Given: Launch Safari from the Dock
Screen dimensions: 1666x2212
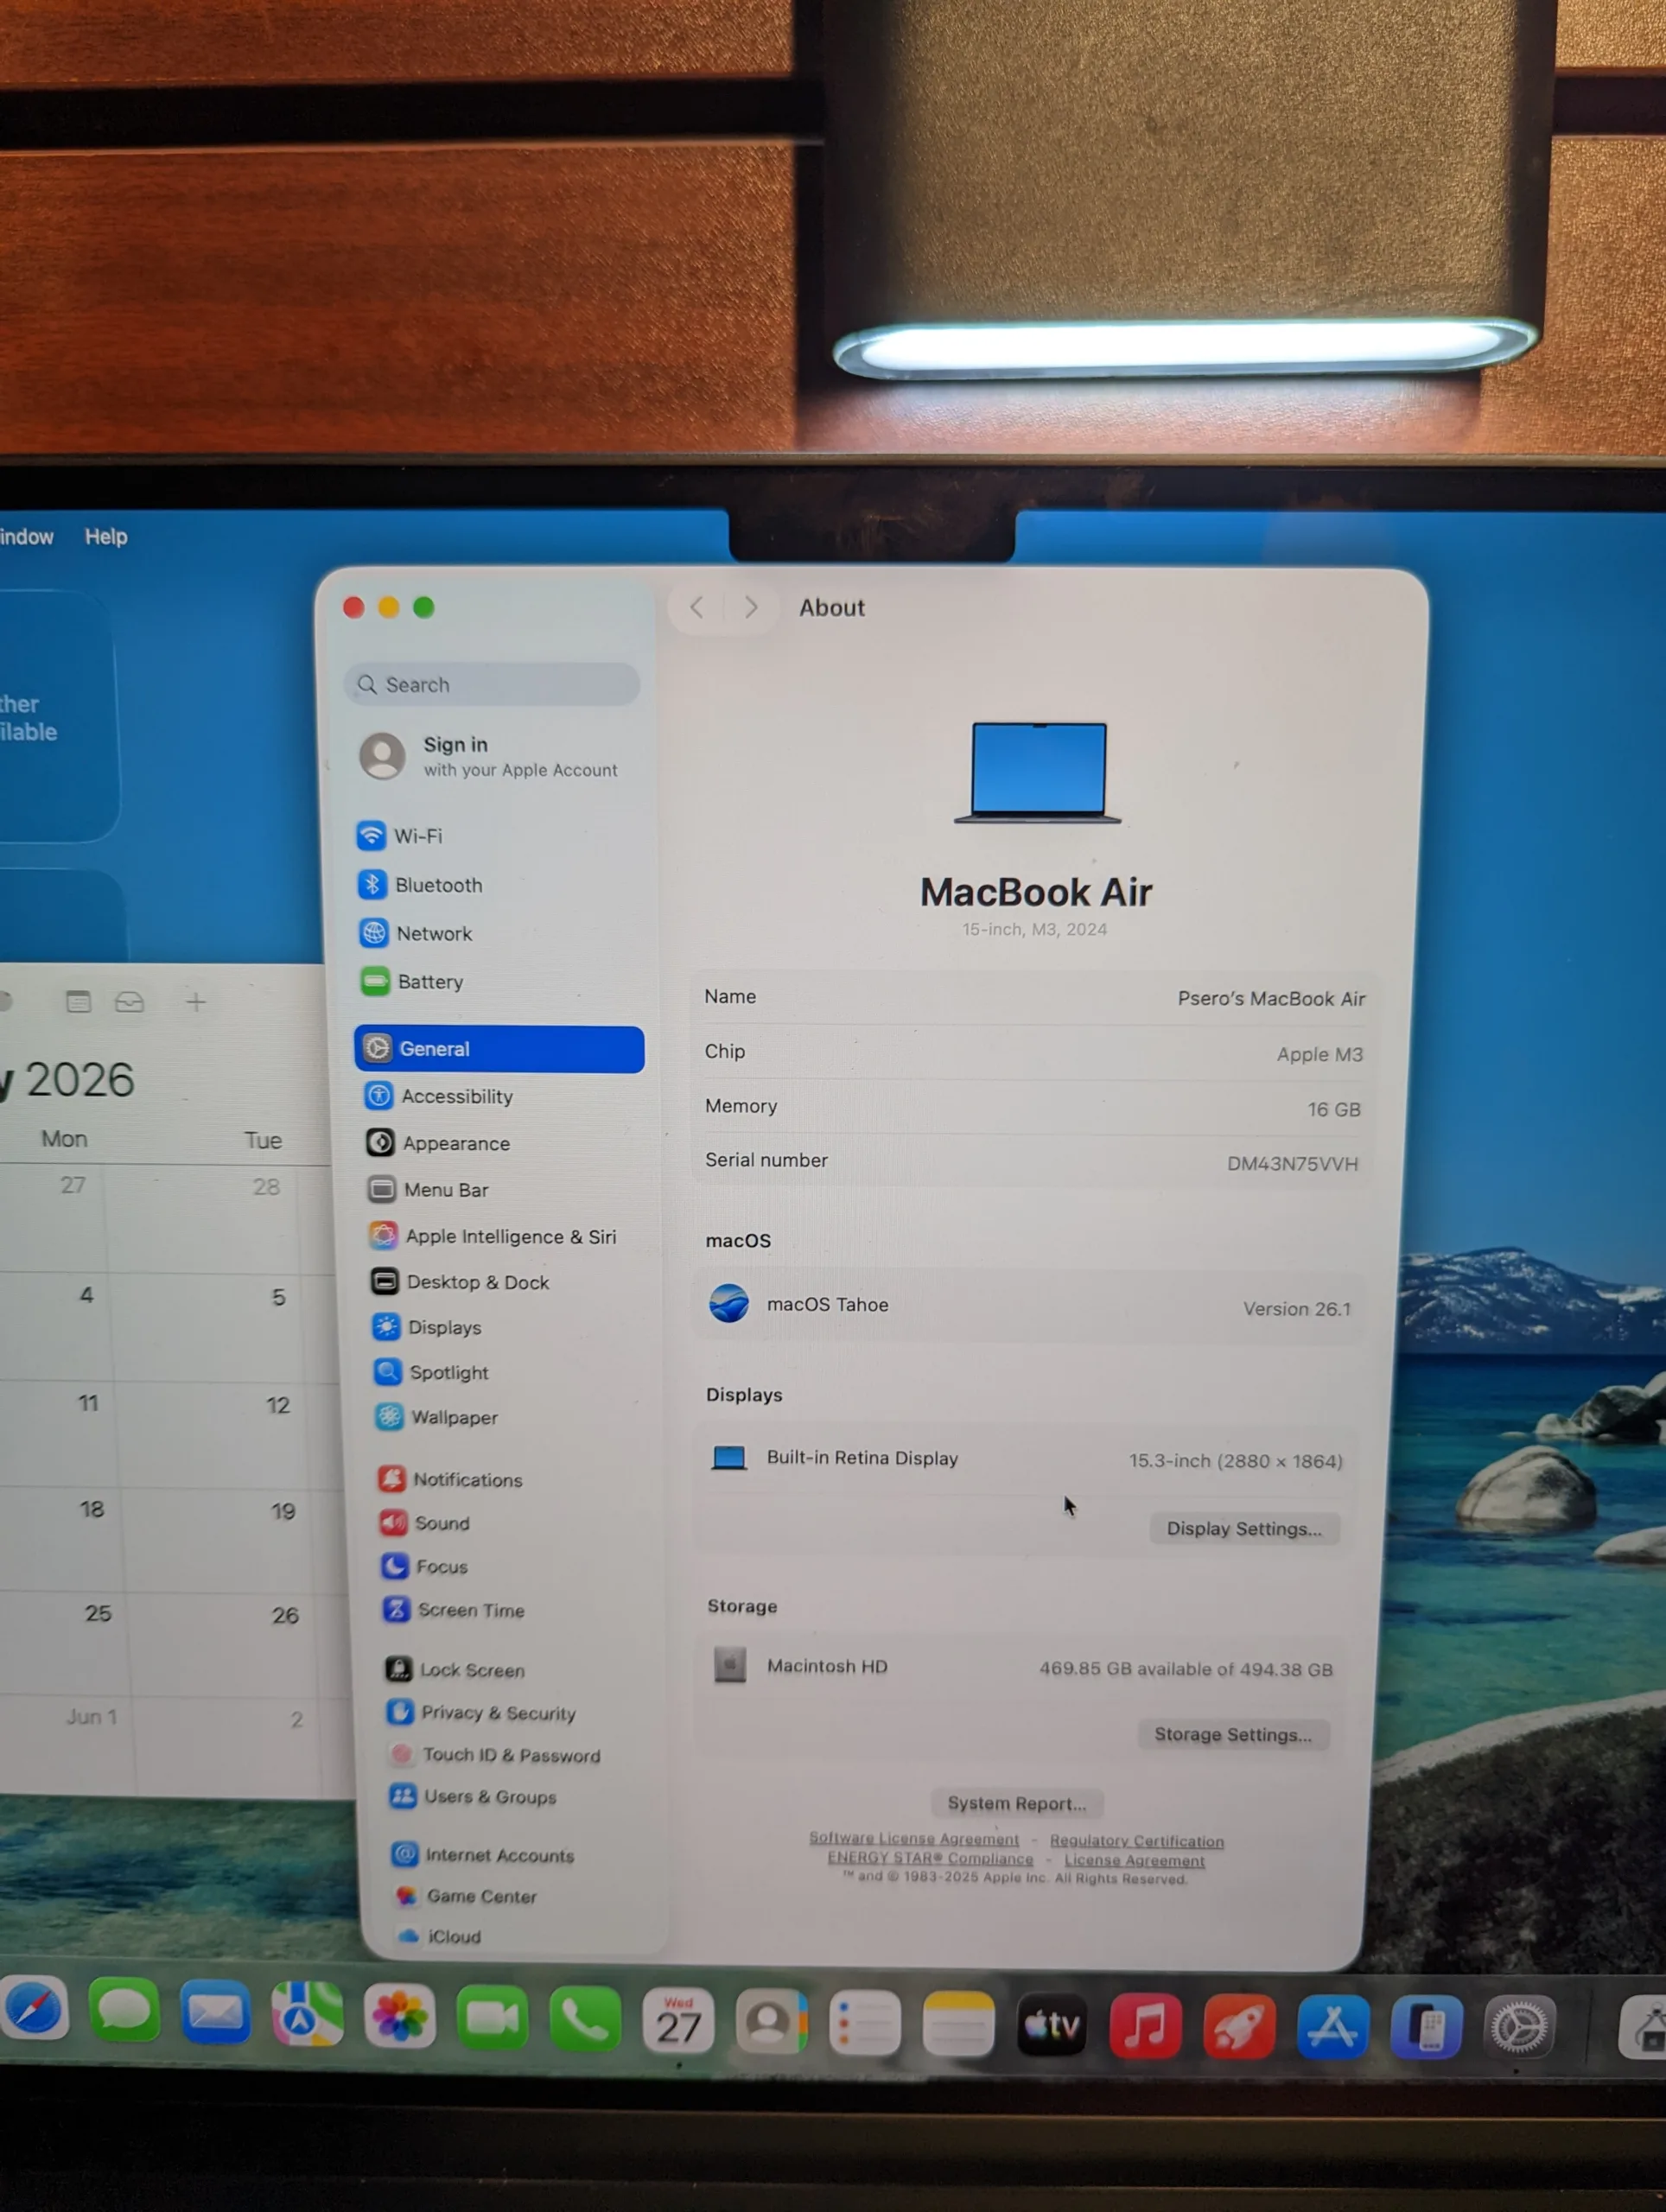Looking at the screenshot, I should (x=34, y=2008).
